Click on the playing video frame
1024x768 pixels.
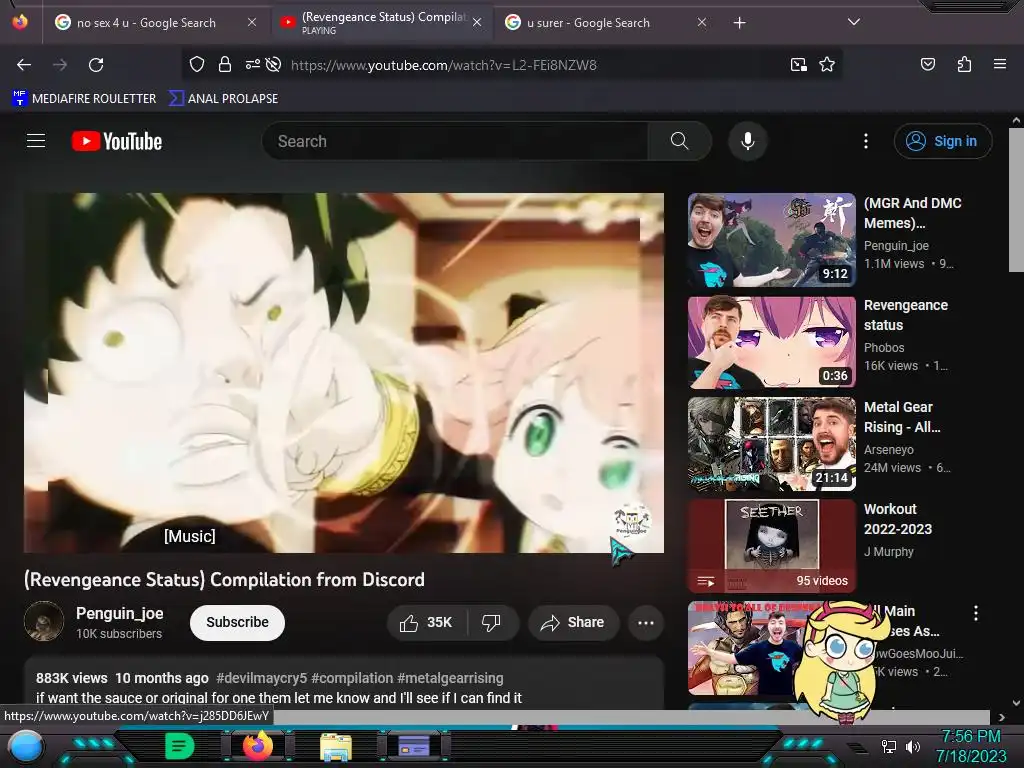[344, 373]
